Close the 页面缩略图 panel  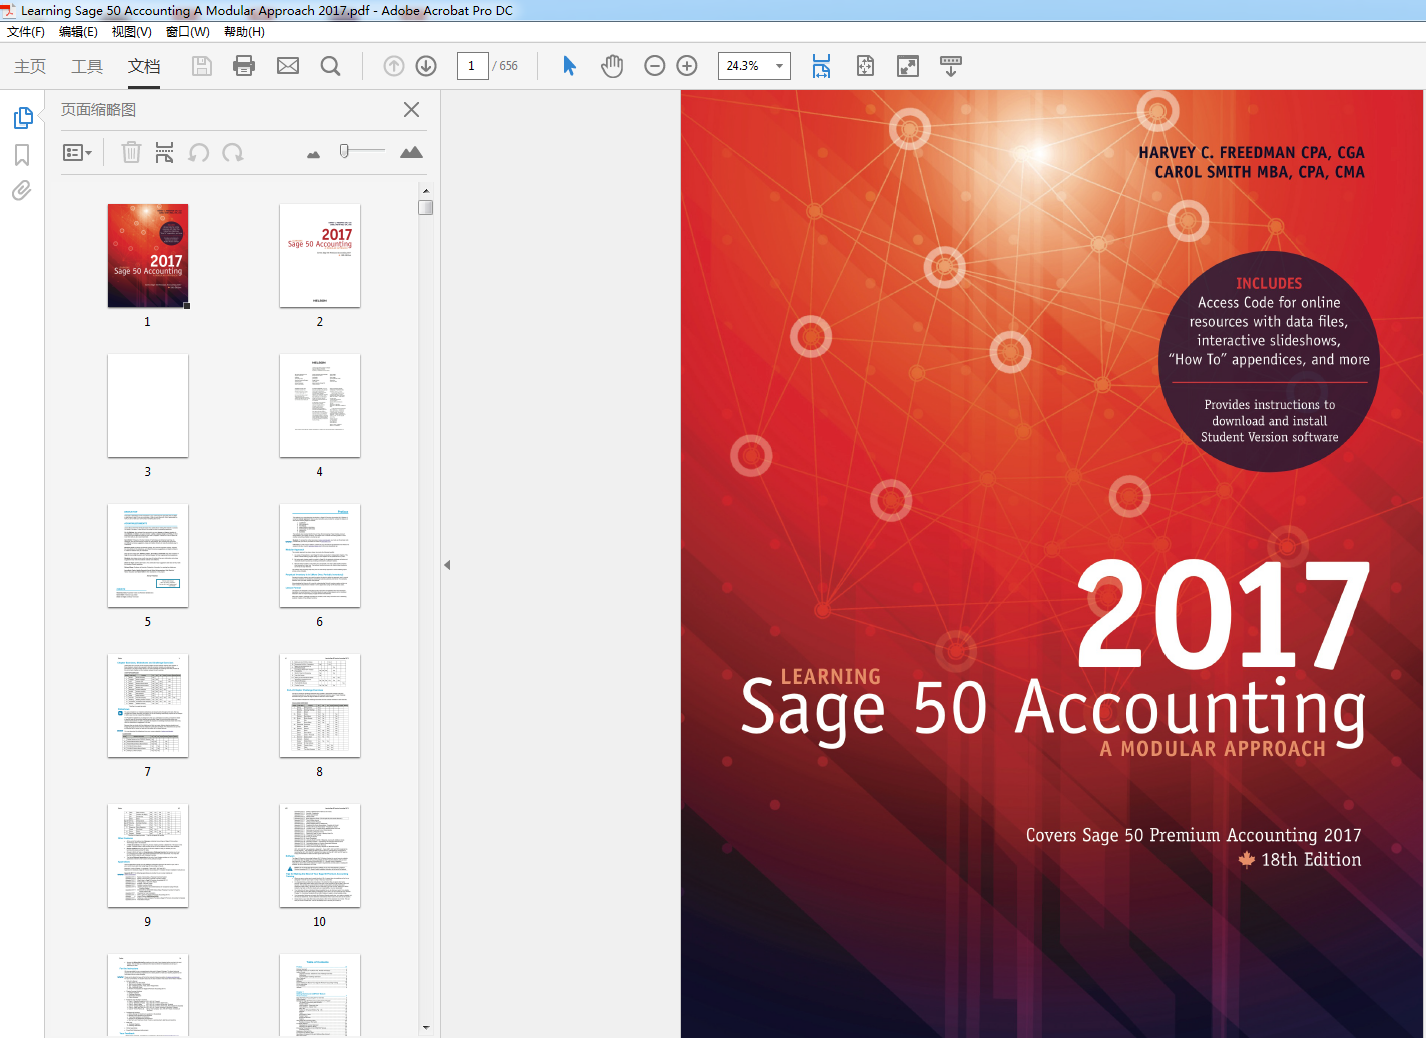(x=411, y=110)
